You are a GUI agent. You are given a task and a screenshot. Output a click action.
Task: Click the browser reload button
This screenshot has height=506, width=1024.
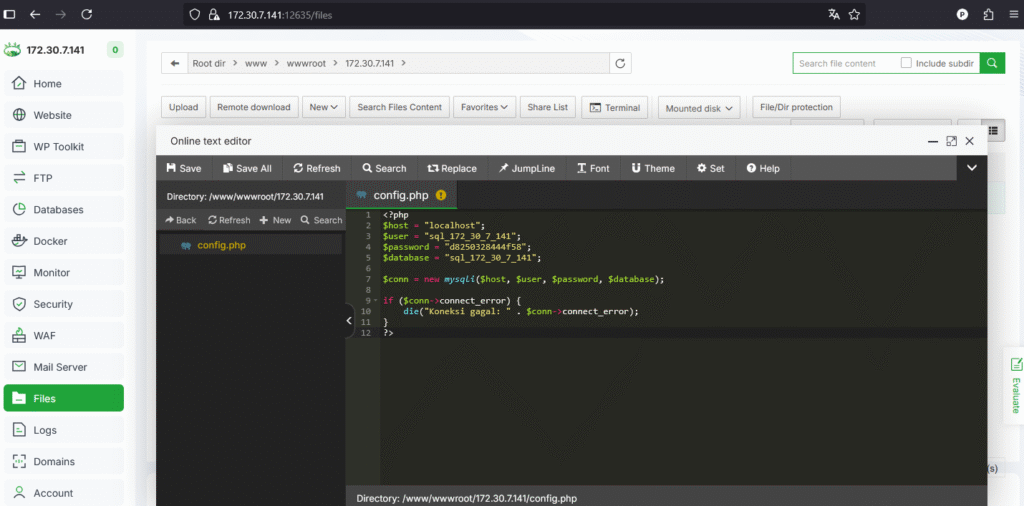pos(87,14)
